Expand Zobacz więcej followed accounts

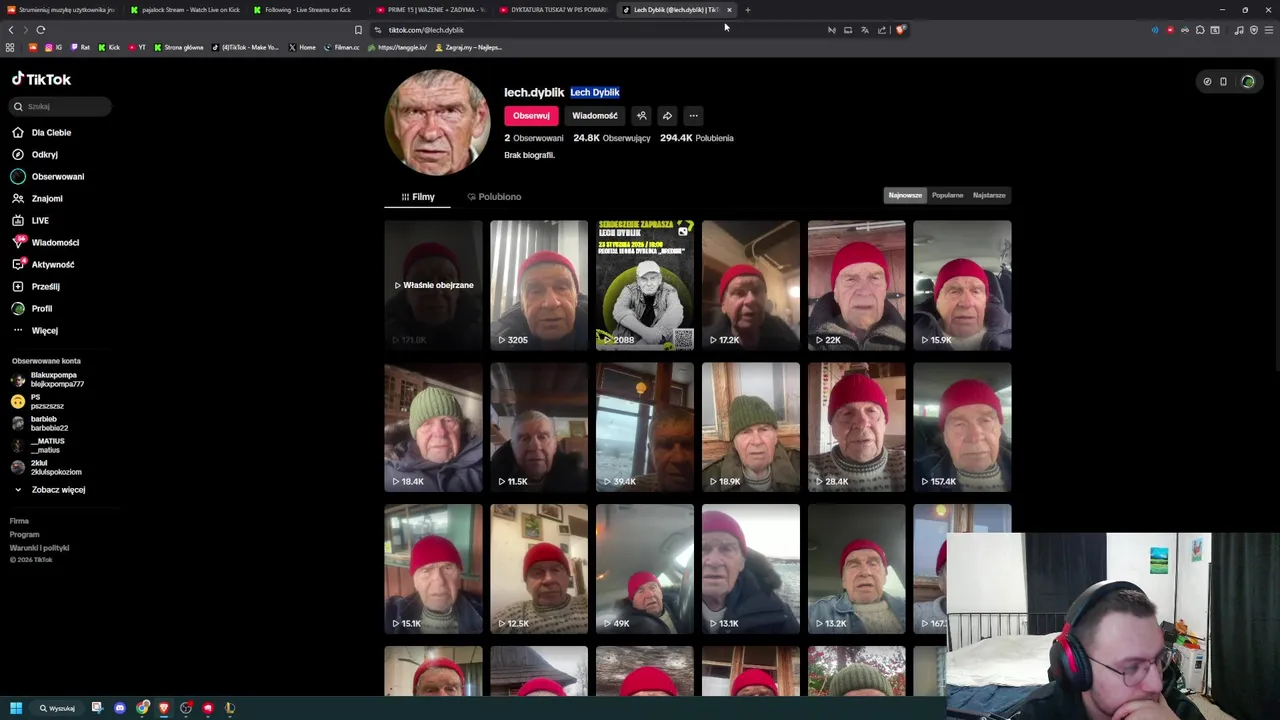[x=50, y=489]
